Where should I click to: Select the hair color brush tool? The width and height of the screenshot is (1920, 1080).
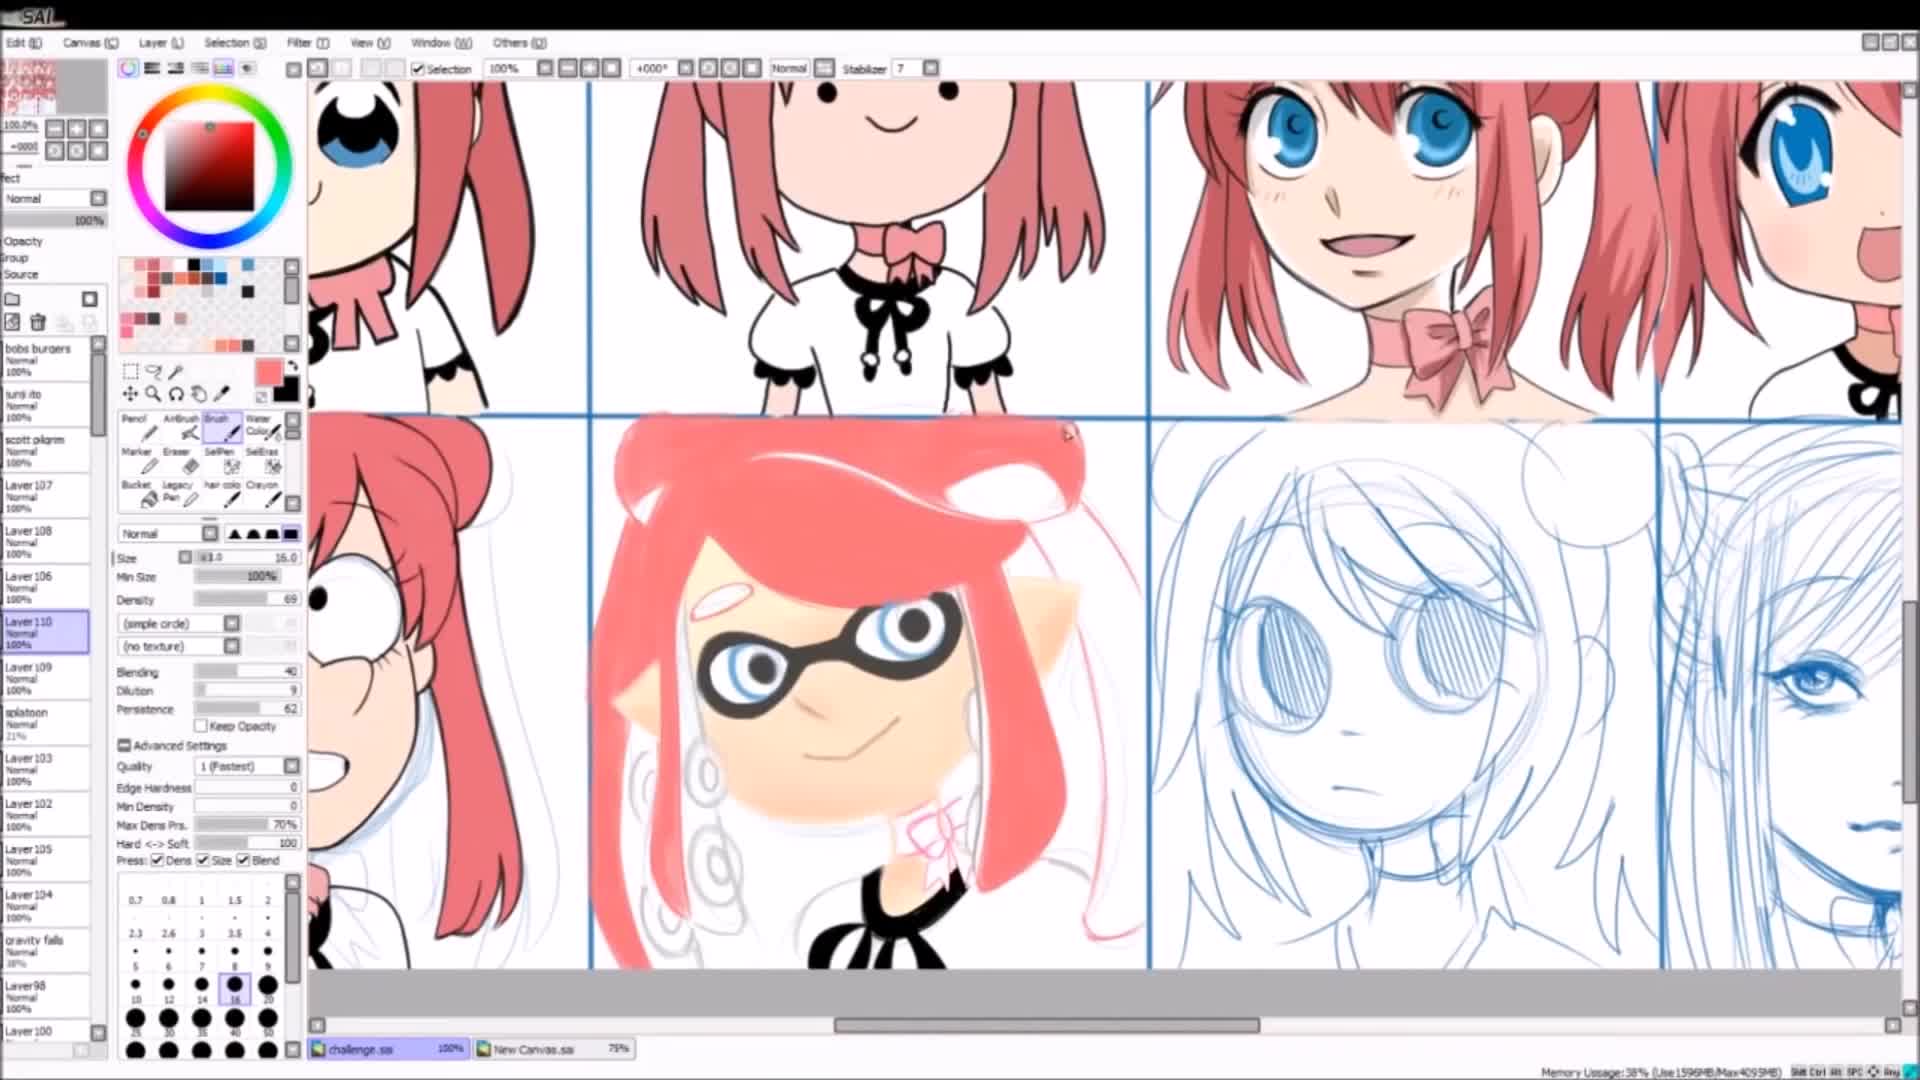click(222, 494)
